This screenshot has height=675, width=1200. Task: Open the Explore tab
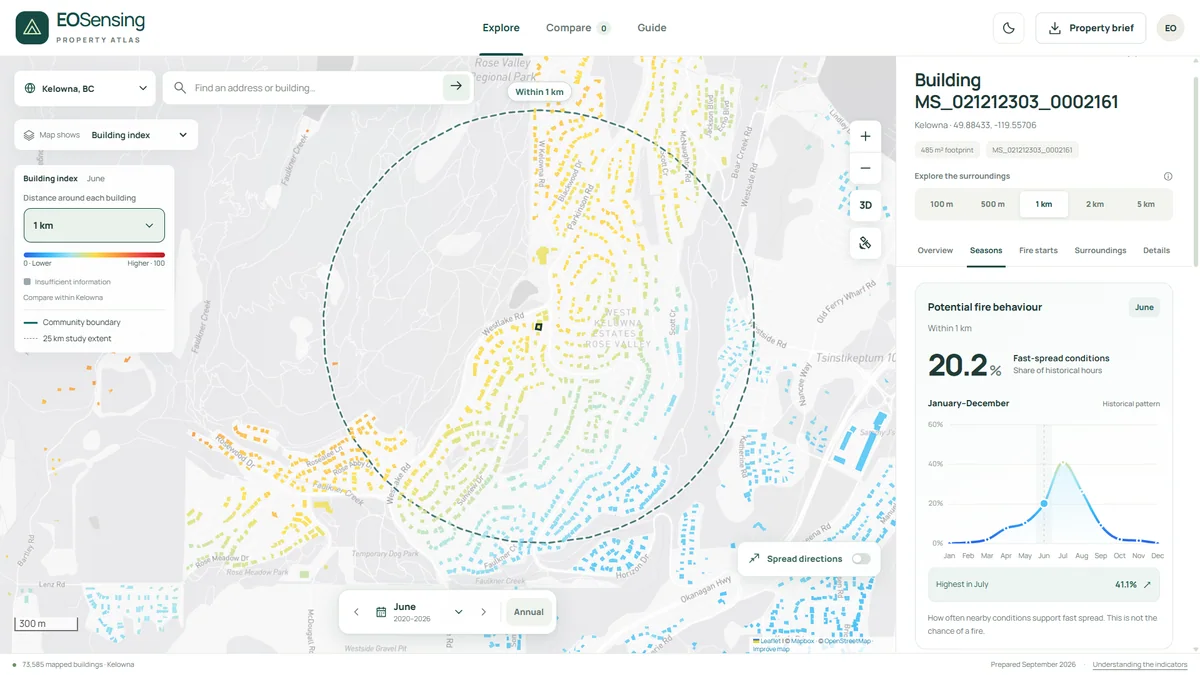pyautogui.click(x=501, y=28)
